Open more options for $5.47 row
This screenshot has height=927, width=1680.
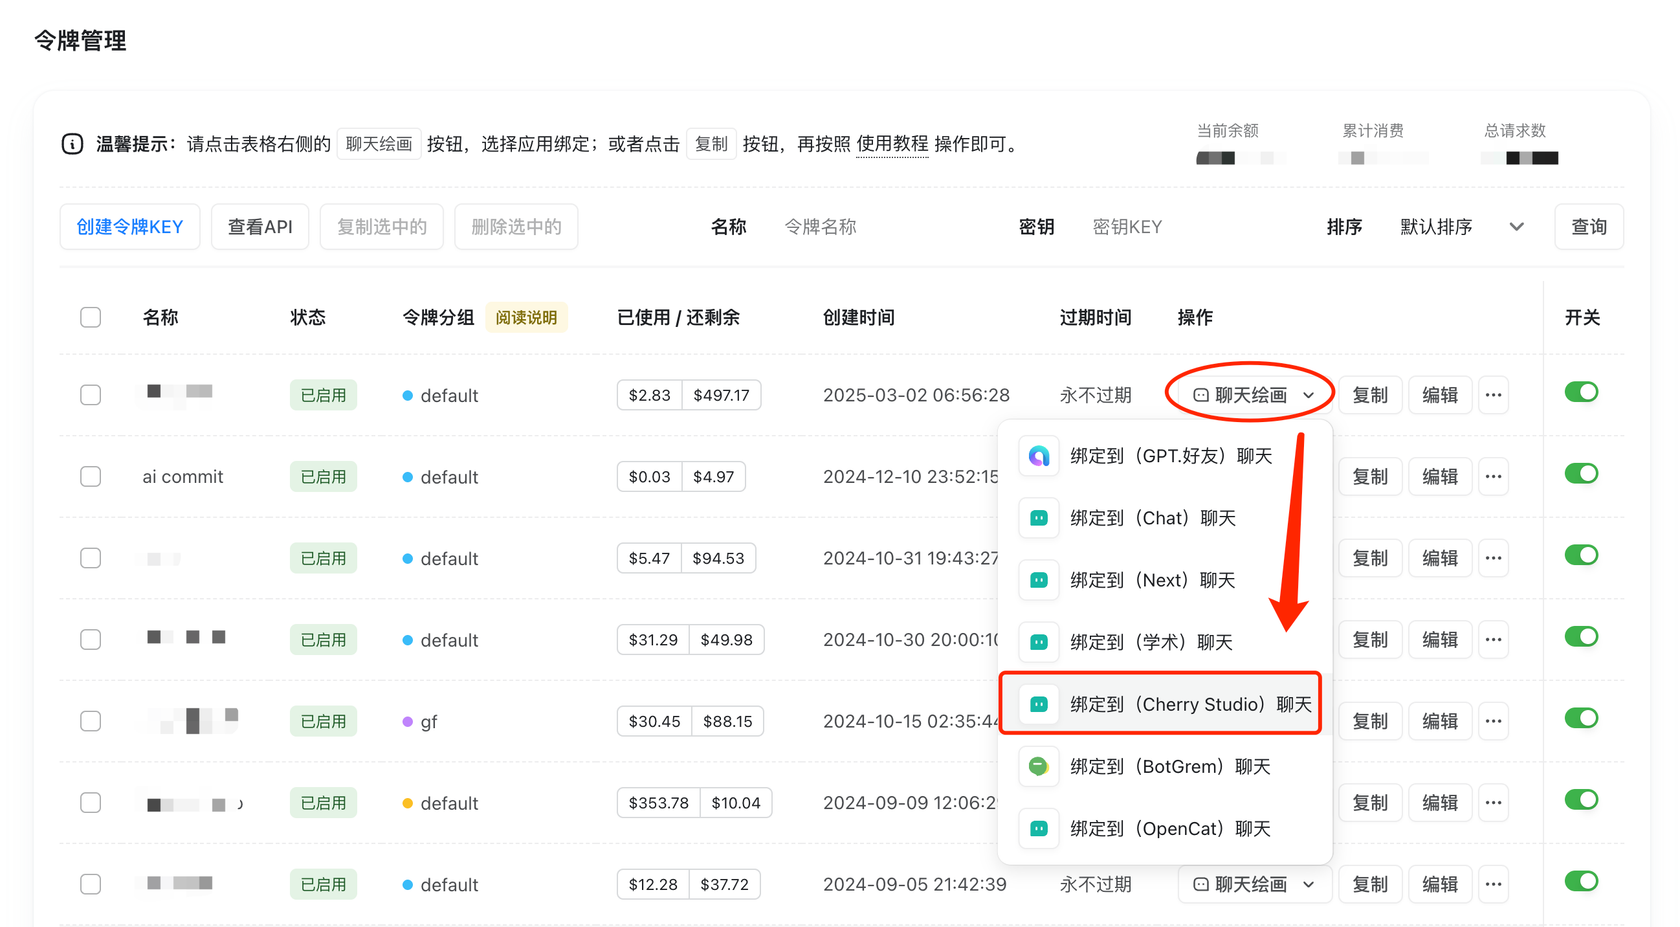pyautogui.click(x=1493, y=558)
